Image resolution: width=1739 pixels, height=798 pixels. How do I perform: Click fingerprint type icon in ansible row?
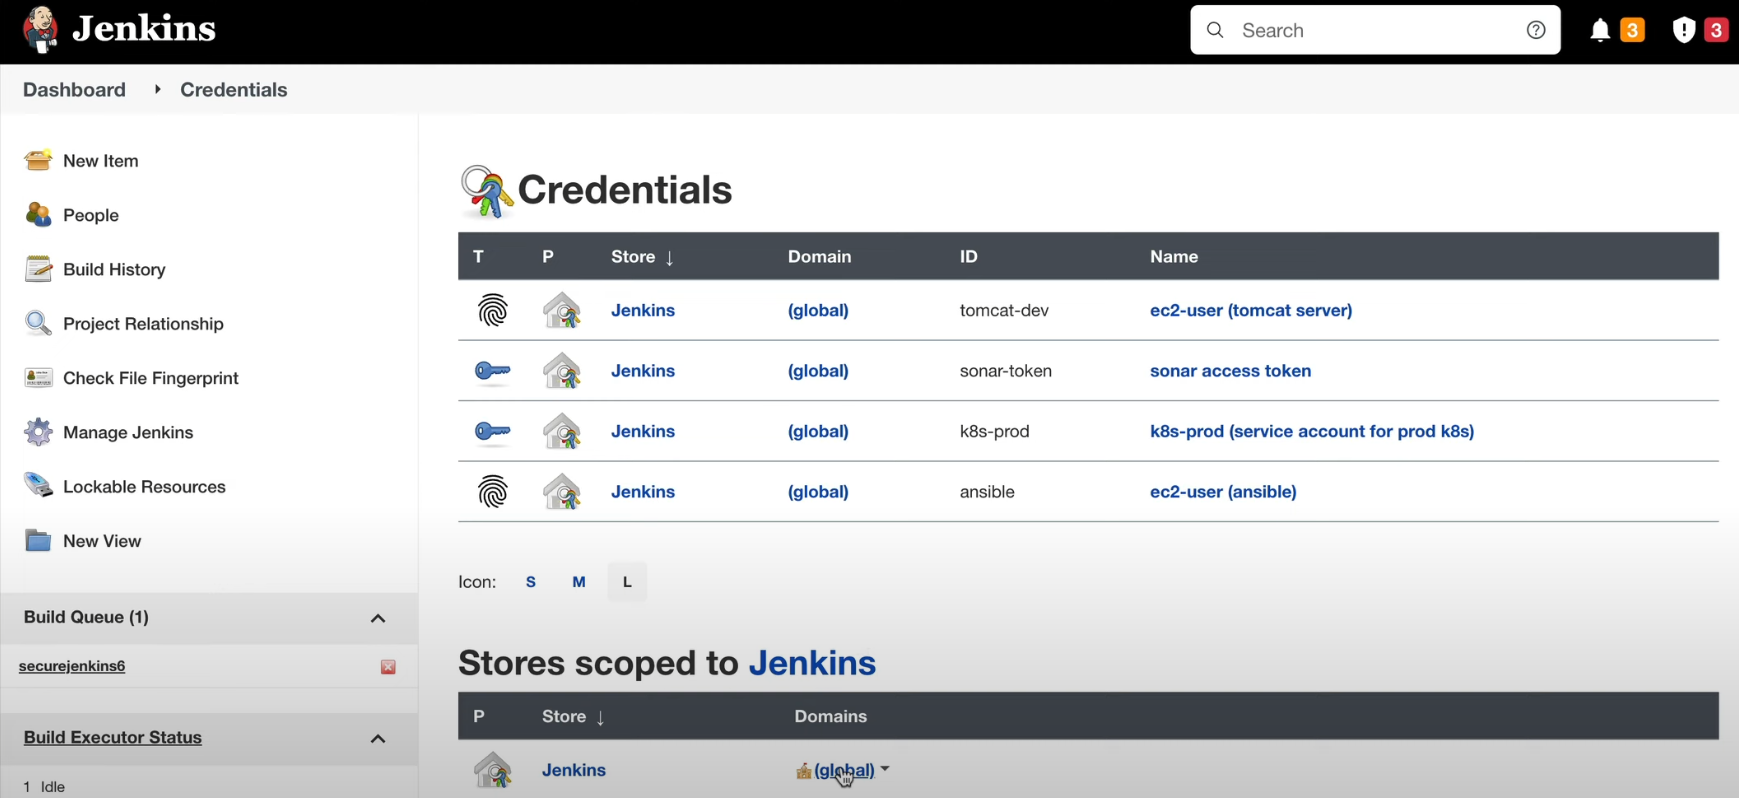coord(493,492)
